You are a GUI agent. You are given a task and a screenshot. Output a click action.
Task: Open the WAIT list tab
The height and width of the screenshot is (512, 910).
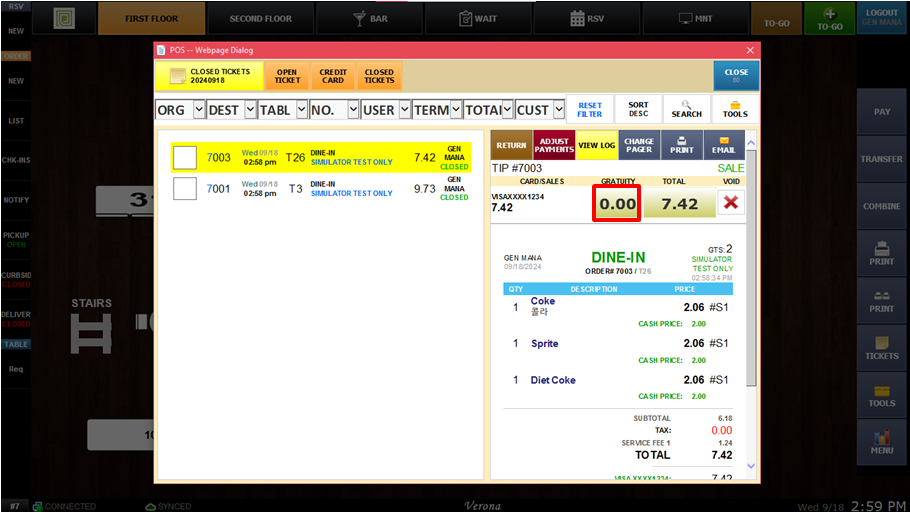click(x=478, y=19)
